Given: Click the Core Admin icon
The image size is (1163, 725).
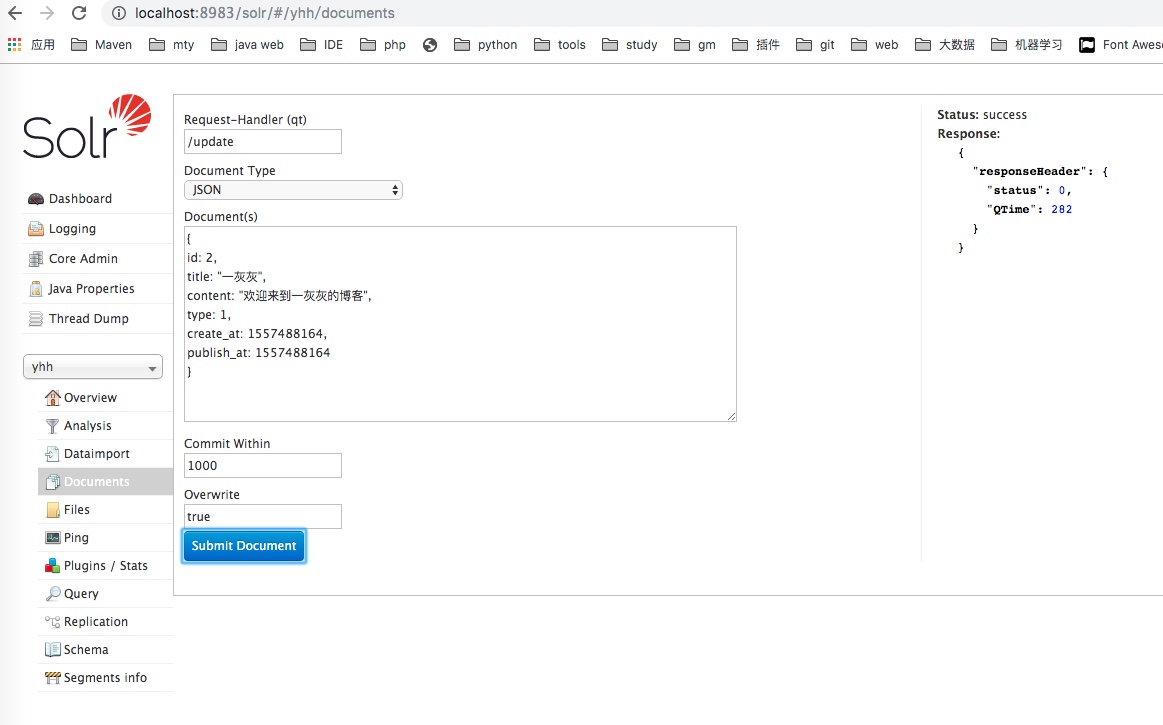Looking at the screenshot, I should click(36, 259).
